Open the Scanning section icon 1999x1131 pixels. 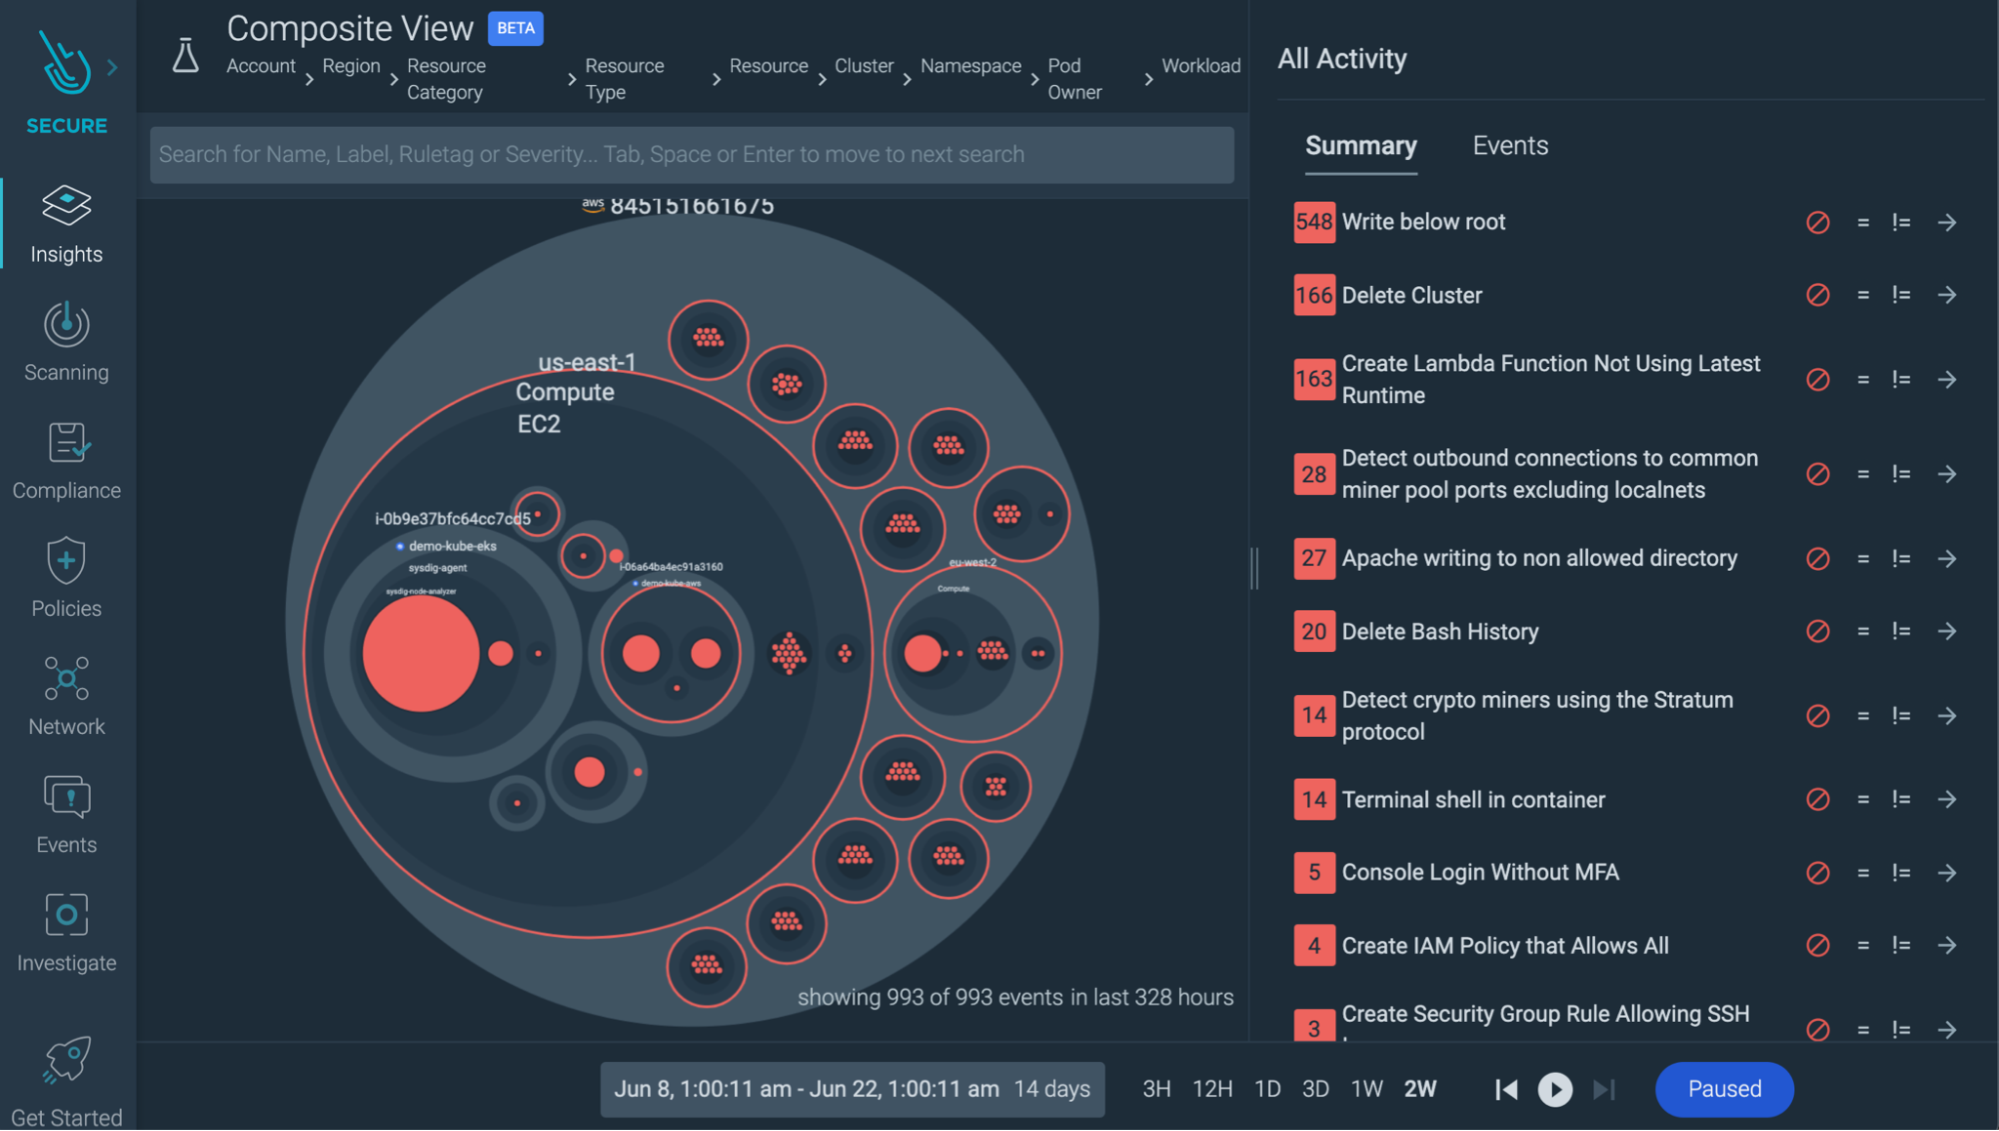(x=66, y=325)
